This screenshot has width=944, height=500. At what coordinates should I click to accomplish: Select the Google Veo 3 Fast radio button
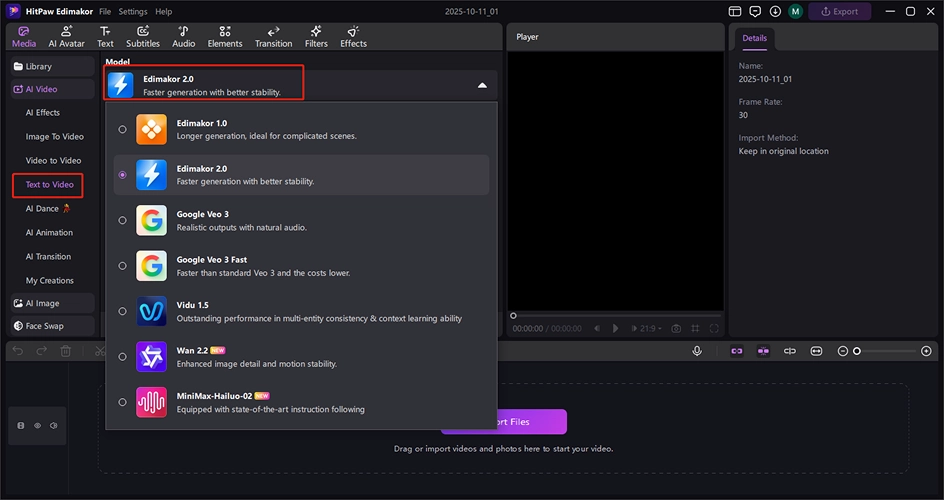coord(122,265)
